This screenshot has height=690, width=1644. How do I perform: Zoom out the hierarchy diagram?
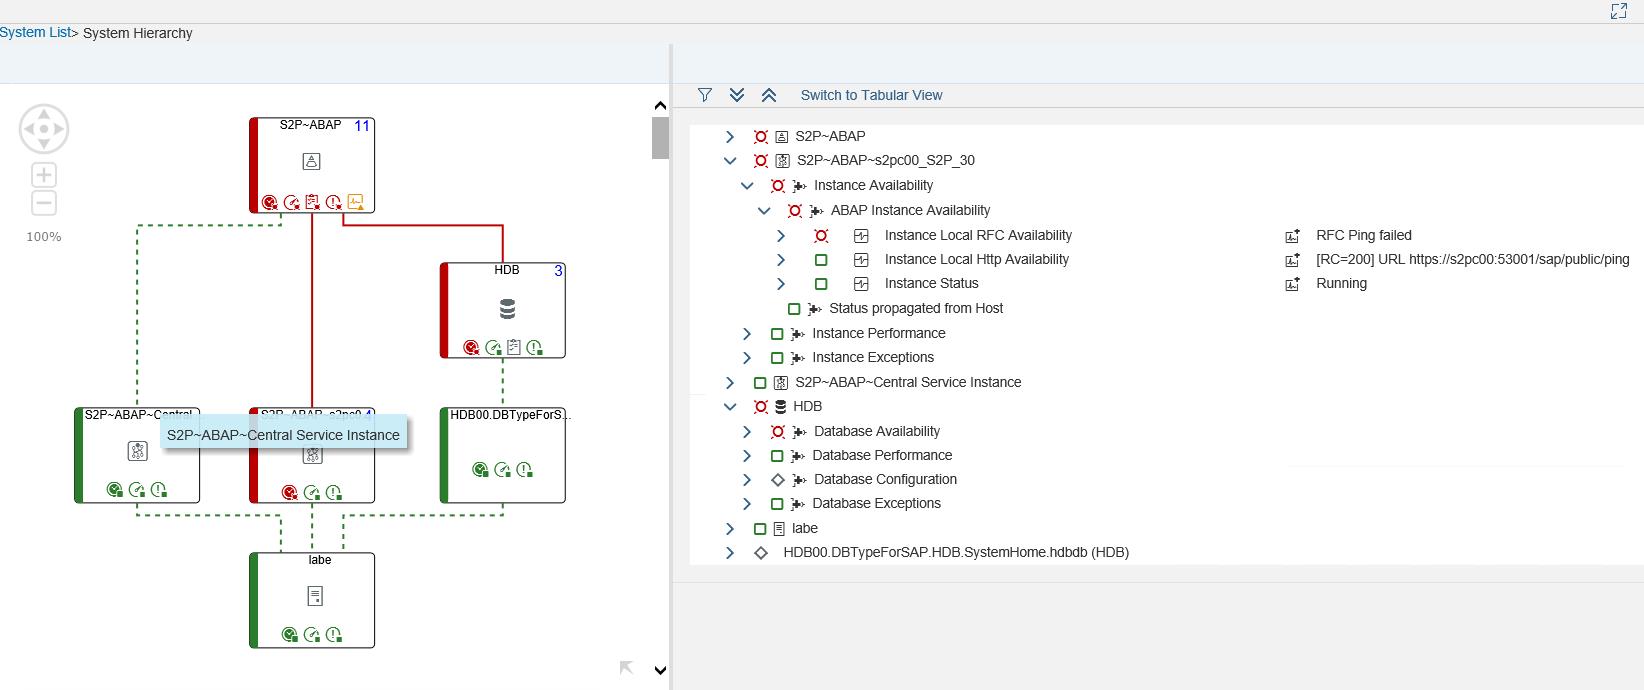click(x=44, y=203)
